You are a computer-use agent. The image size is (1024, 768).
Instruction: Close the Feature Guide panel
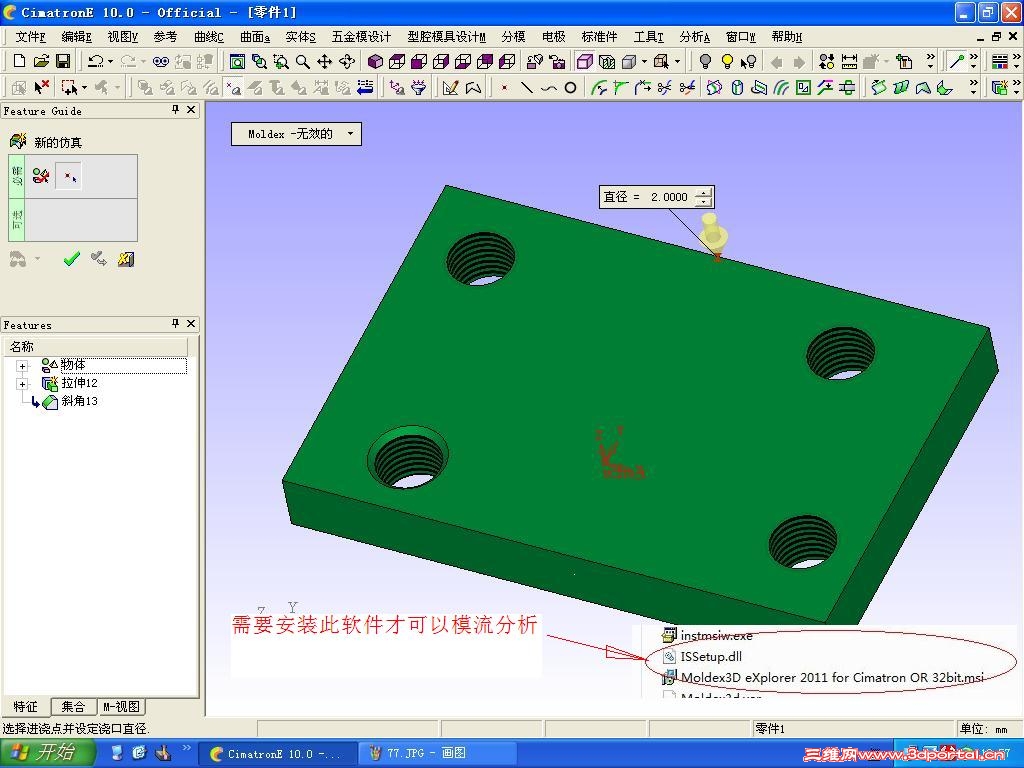(191, 110)
